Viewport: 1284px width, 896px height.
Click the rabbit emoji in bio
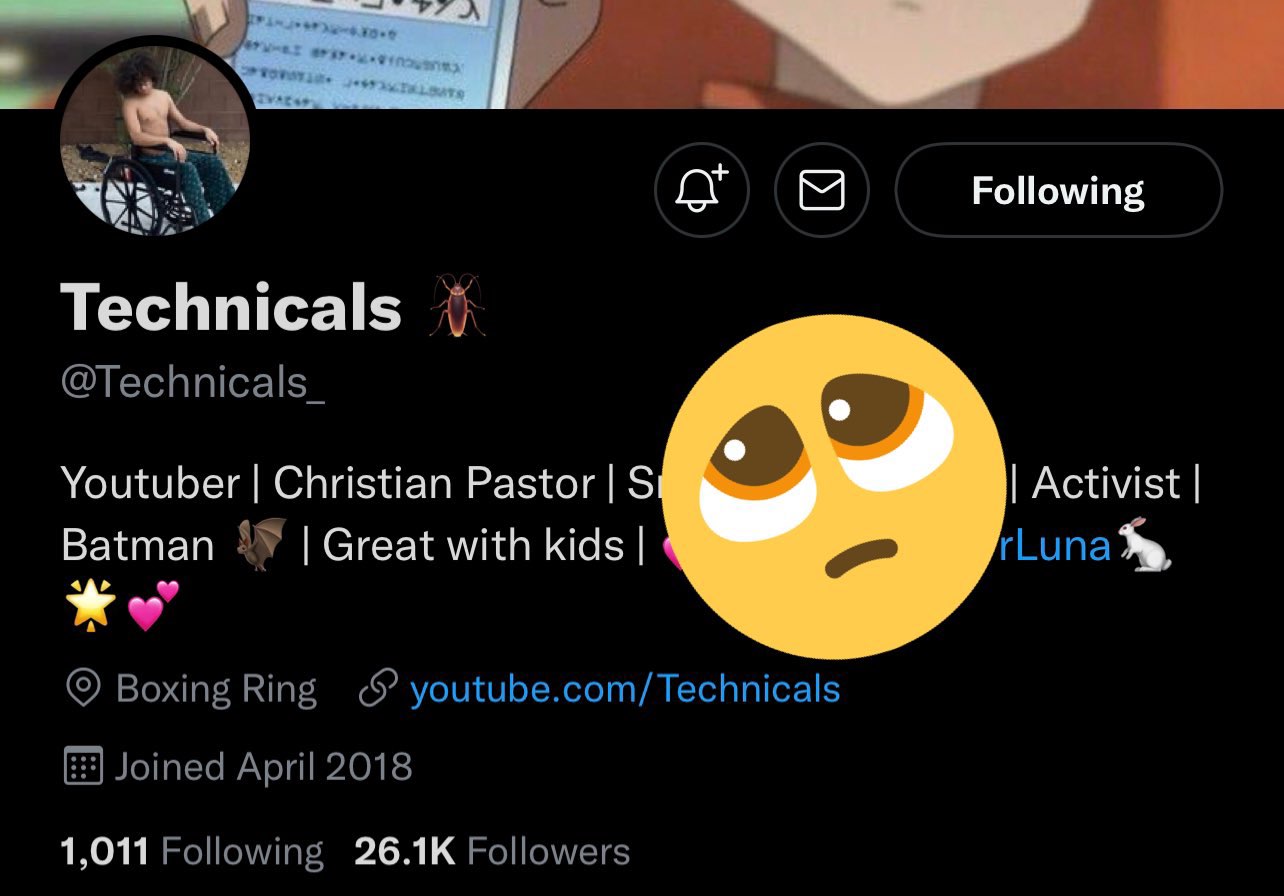[1145, 545]
